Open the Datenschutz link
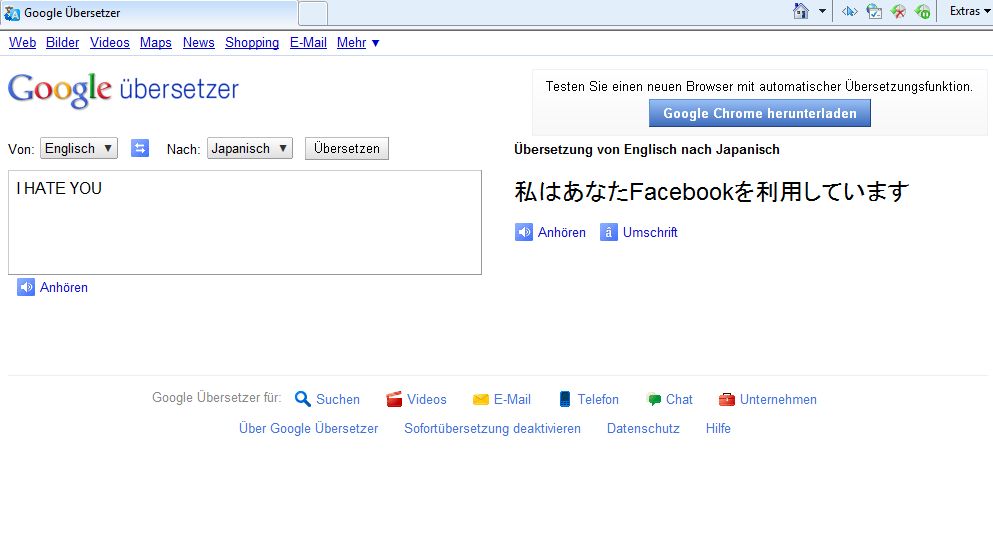 pos(643,429)
